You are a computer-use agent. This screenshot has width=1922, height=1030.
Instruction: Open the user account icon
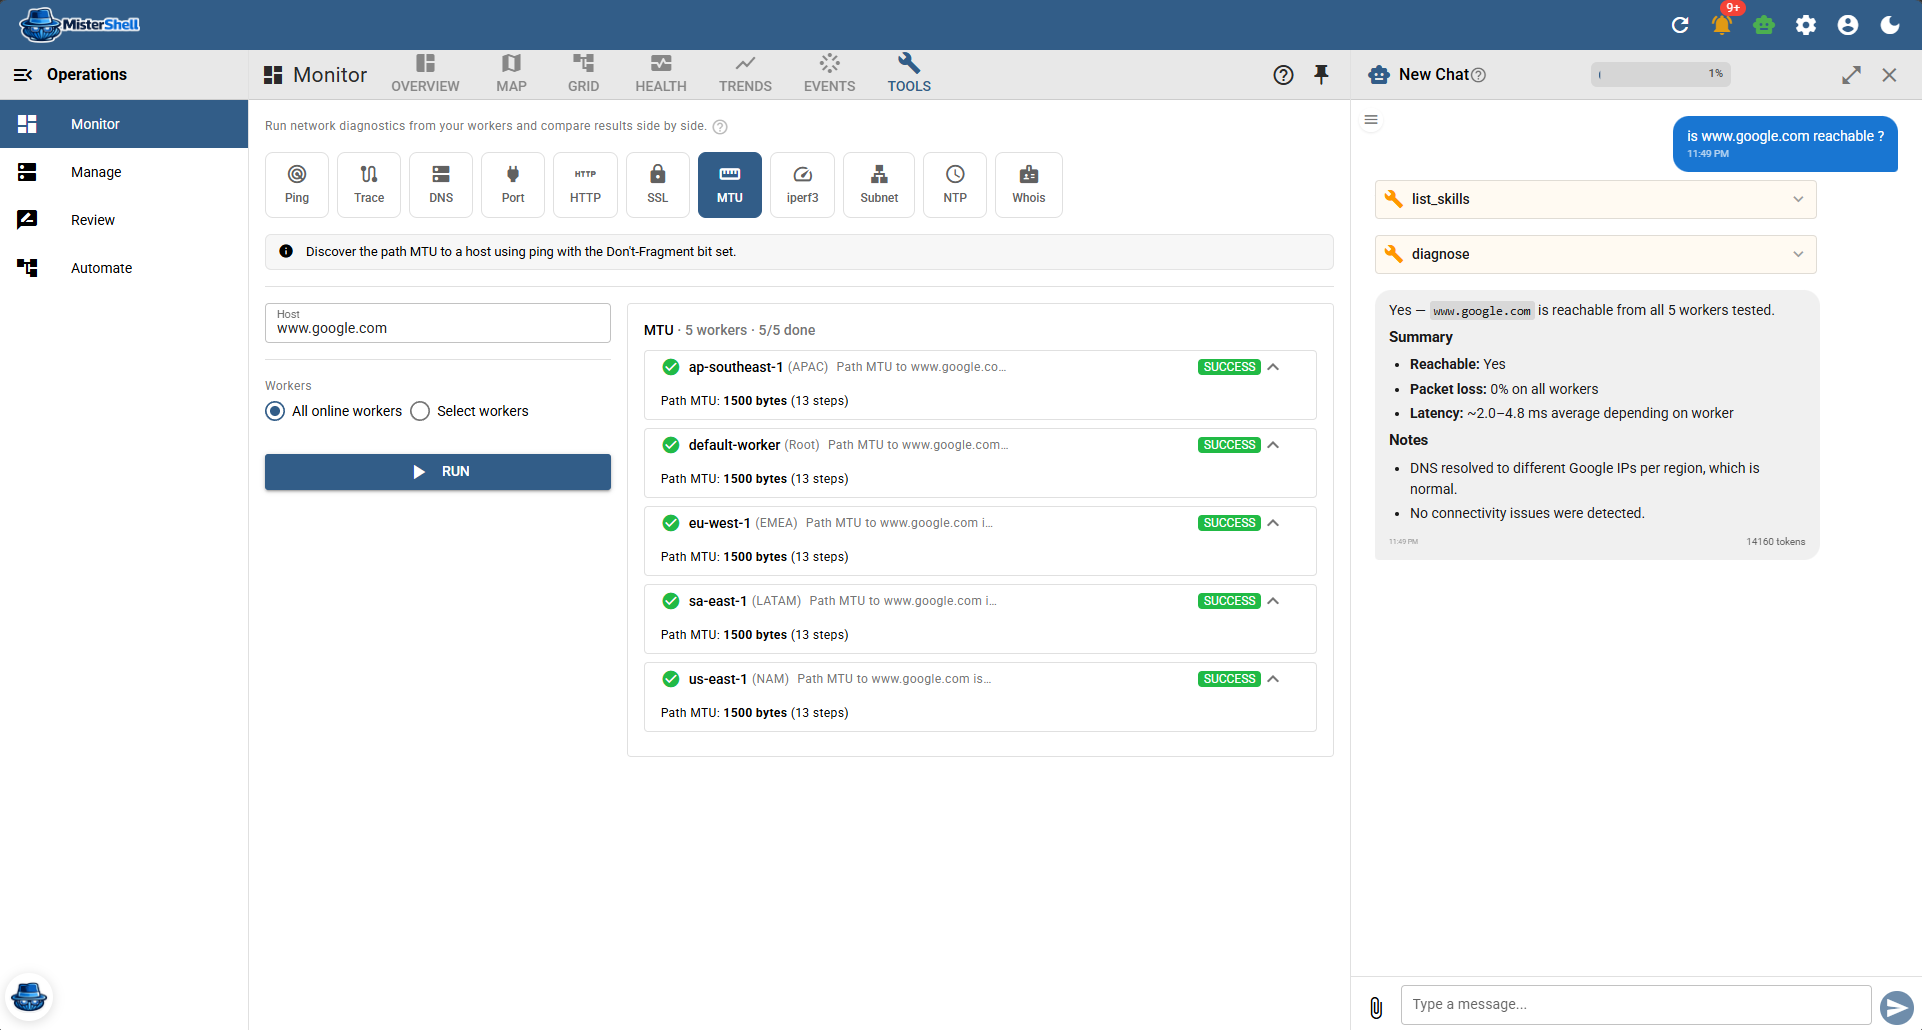[1848, 25]
